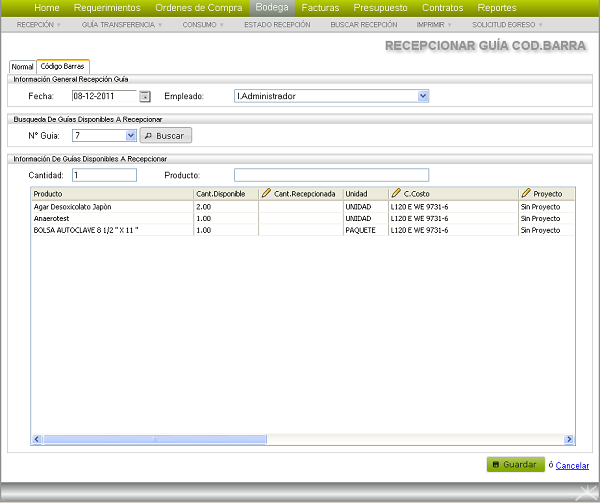600x503 pixels.
Task: Click the Fecha date field
Action: pyautogui.click(x=104, y=96)
